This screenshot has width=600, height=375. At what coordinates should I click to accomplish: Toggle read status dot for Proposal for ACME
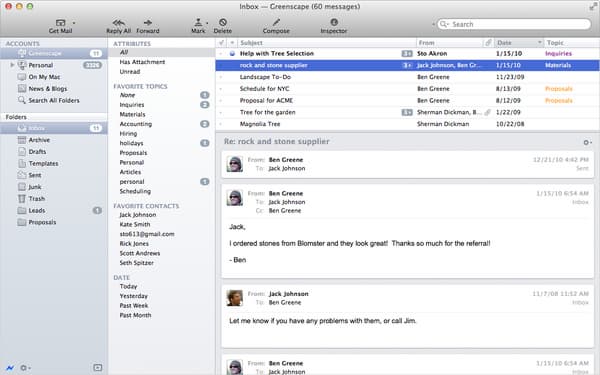point(221,101)
